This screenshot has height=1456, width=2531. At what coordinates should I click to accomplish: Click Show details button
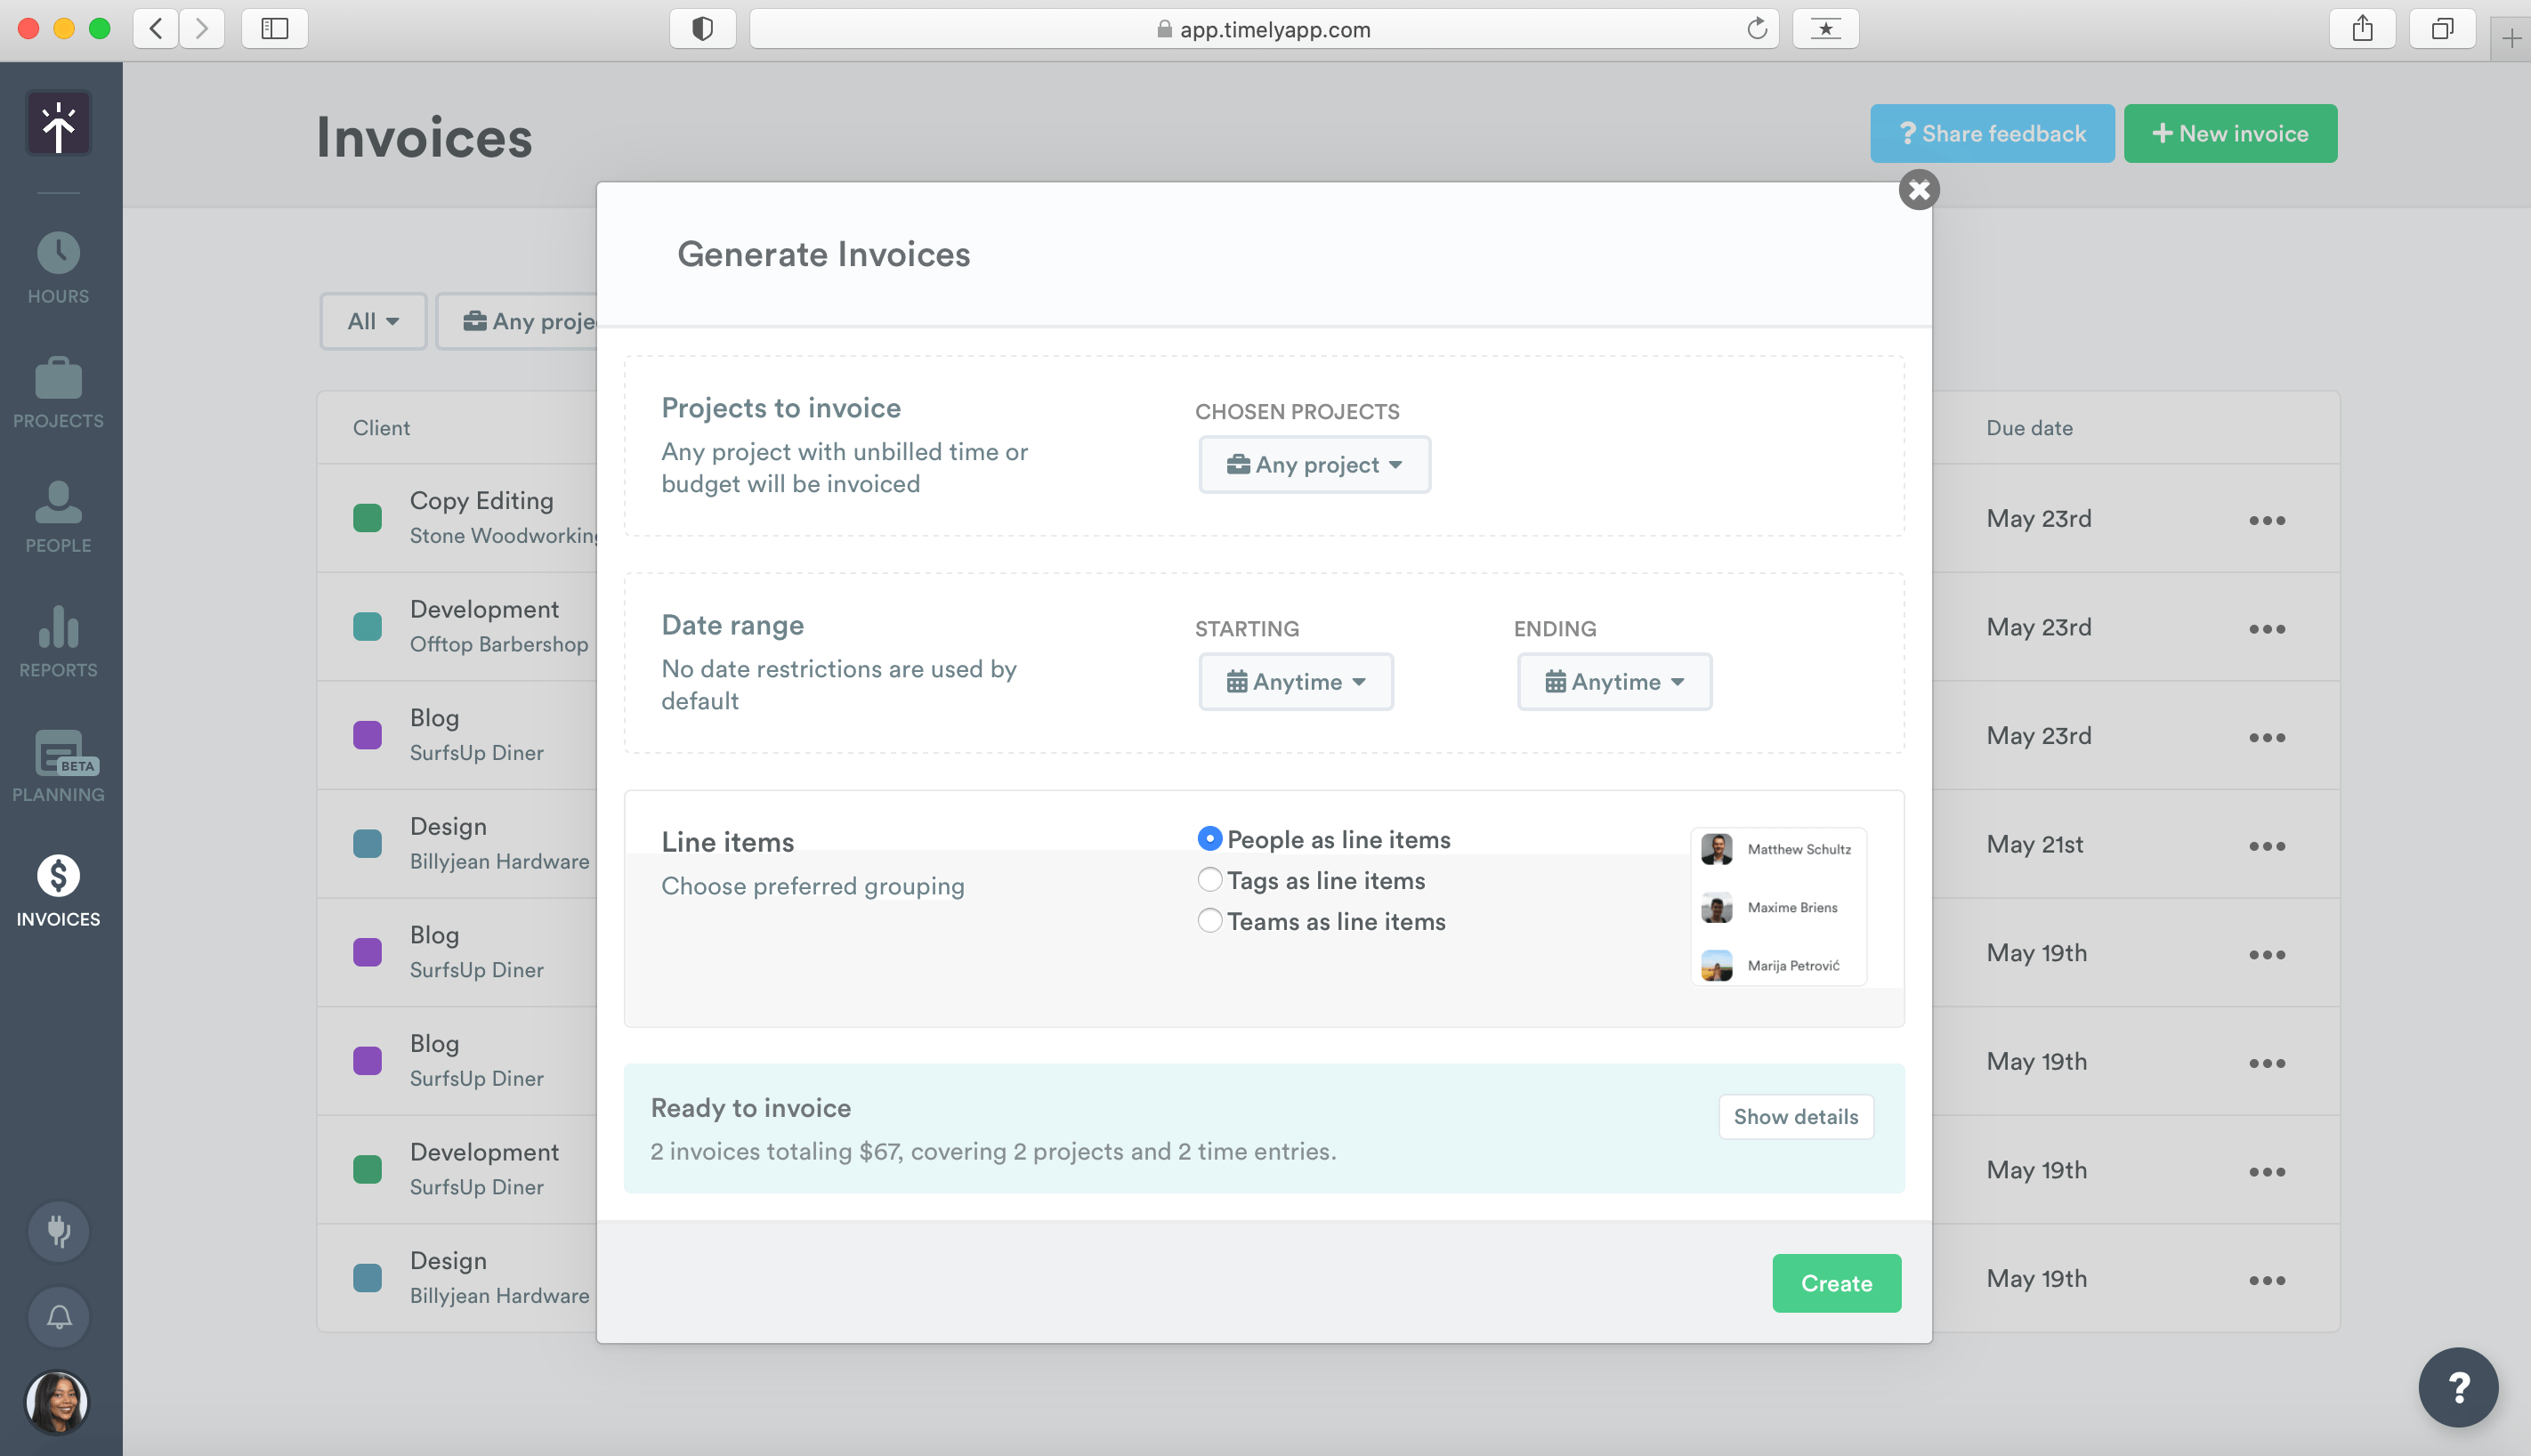[x=1795, y=1117]
